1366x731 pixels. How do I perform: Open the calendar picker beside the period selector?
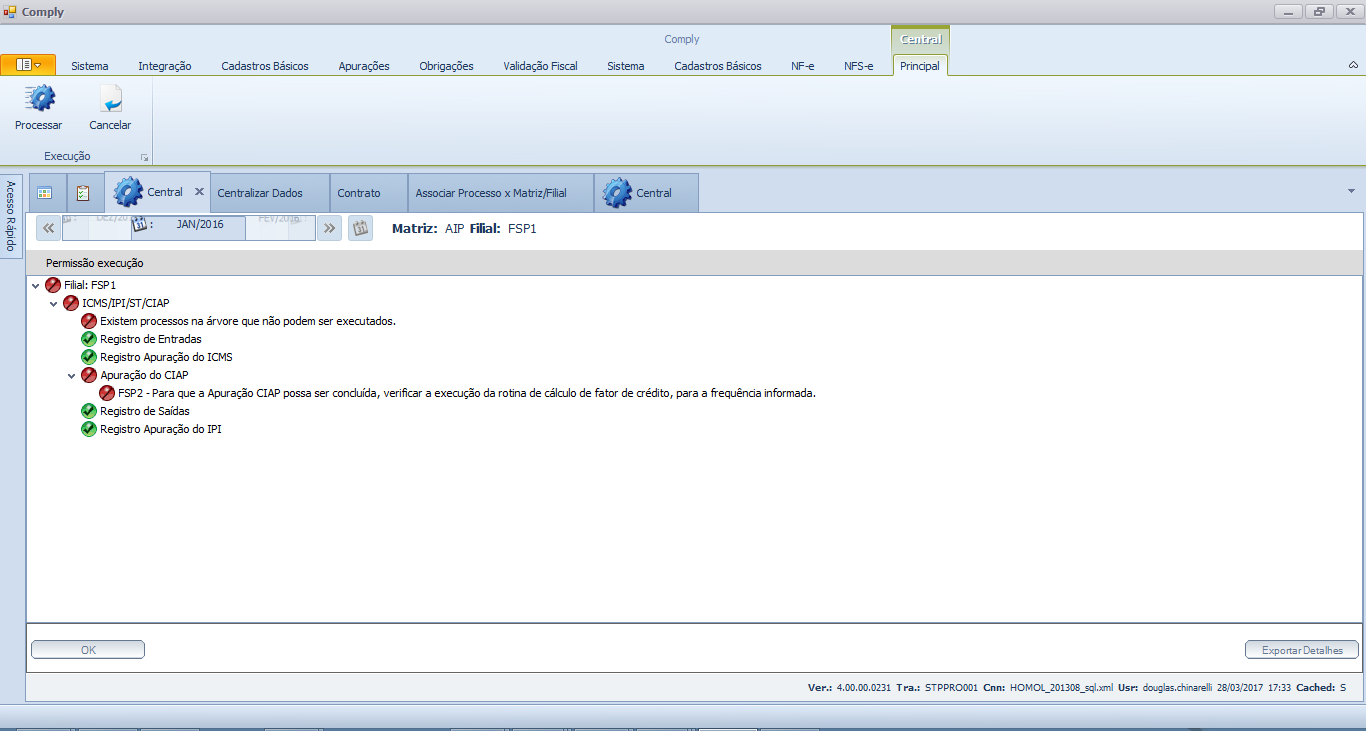pyautogui.click(x=360, y=228)
